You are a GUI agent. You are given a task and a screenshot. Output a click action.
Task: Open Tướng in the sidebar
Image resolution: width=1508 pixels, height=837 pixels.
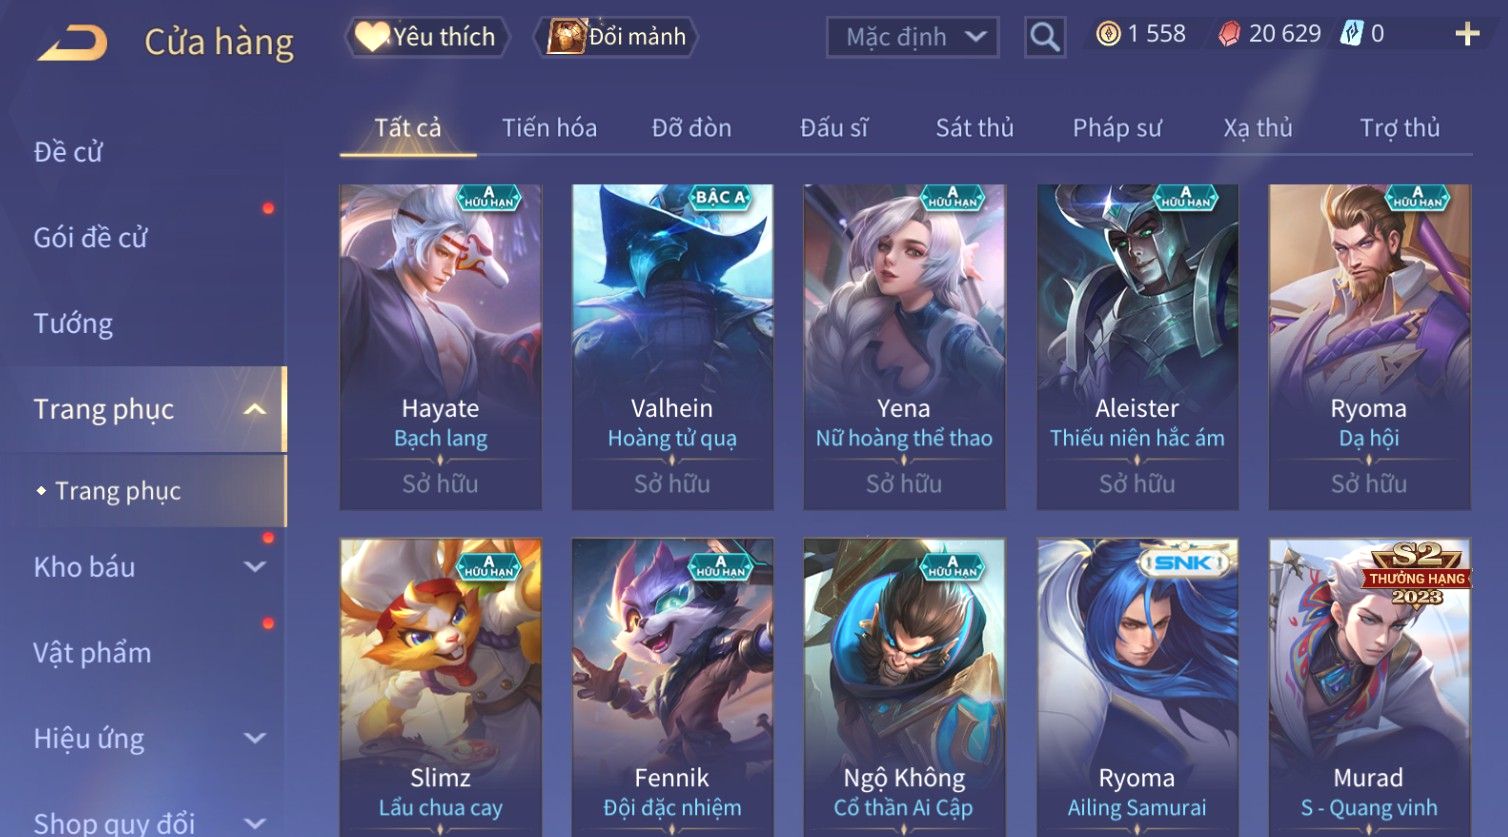[x=73, y=324]
